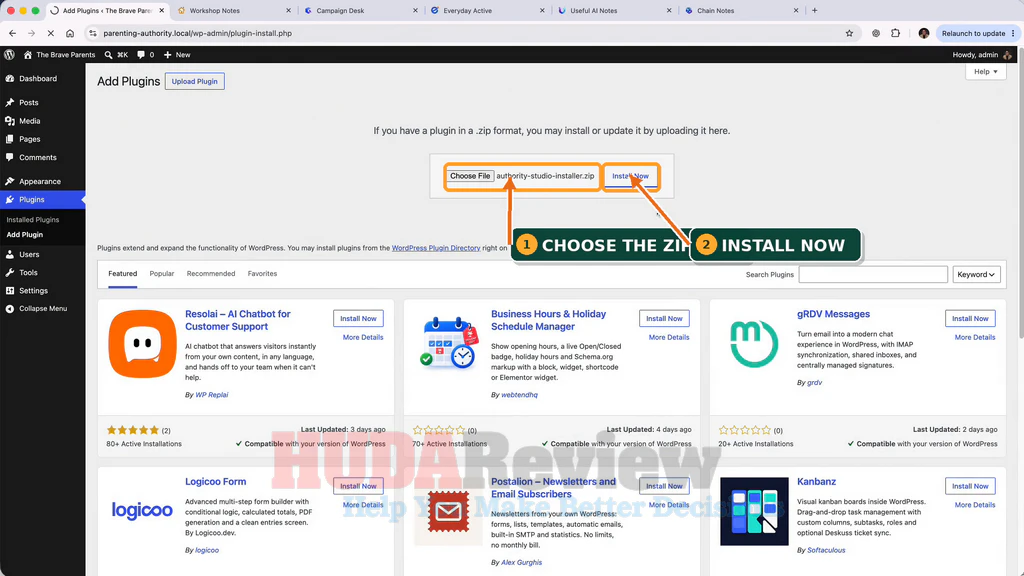Viewport: 1024px width, 576px height.
Task: Click the browser forward arrow
Action: 31,33
